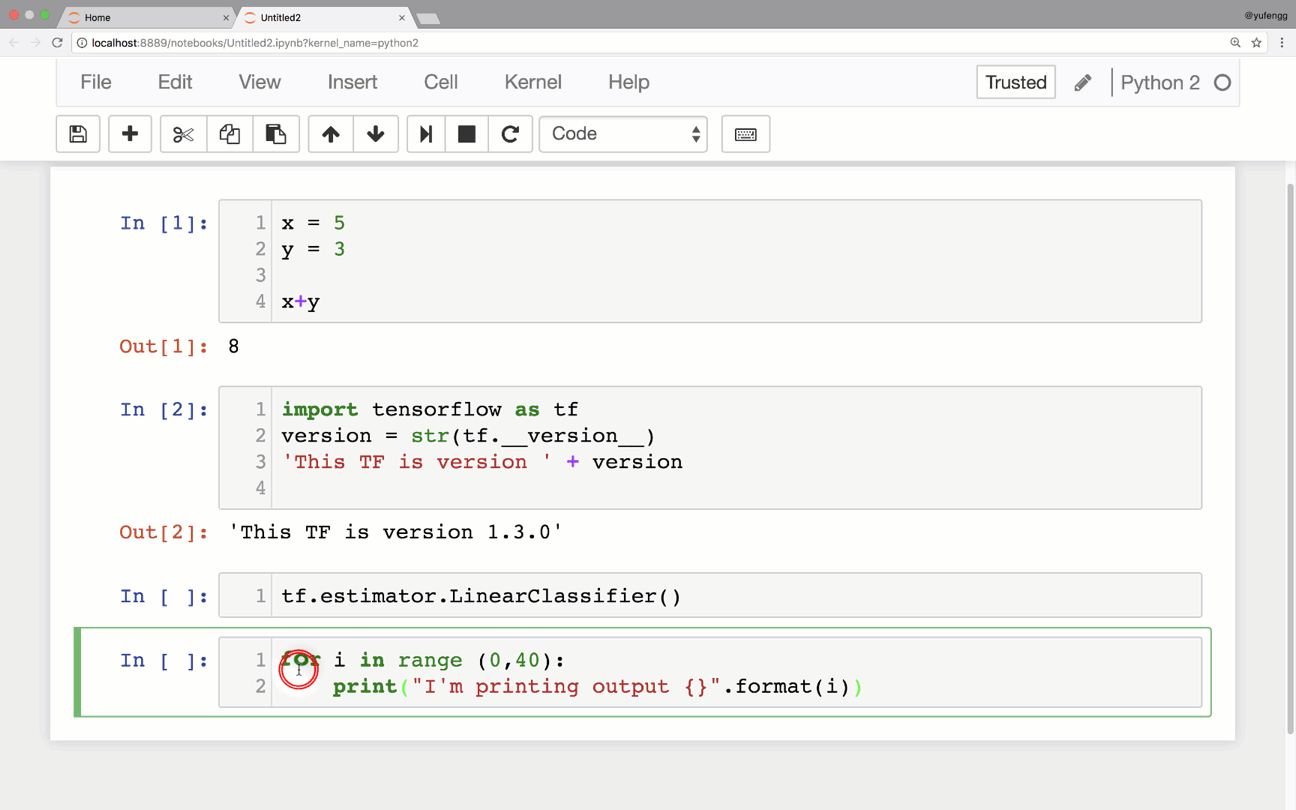The height and width of the screenshot is (810, 1296).
Task: Open the Chrome three-dot menu
Action: click(1282, 43)
